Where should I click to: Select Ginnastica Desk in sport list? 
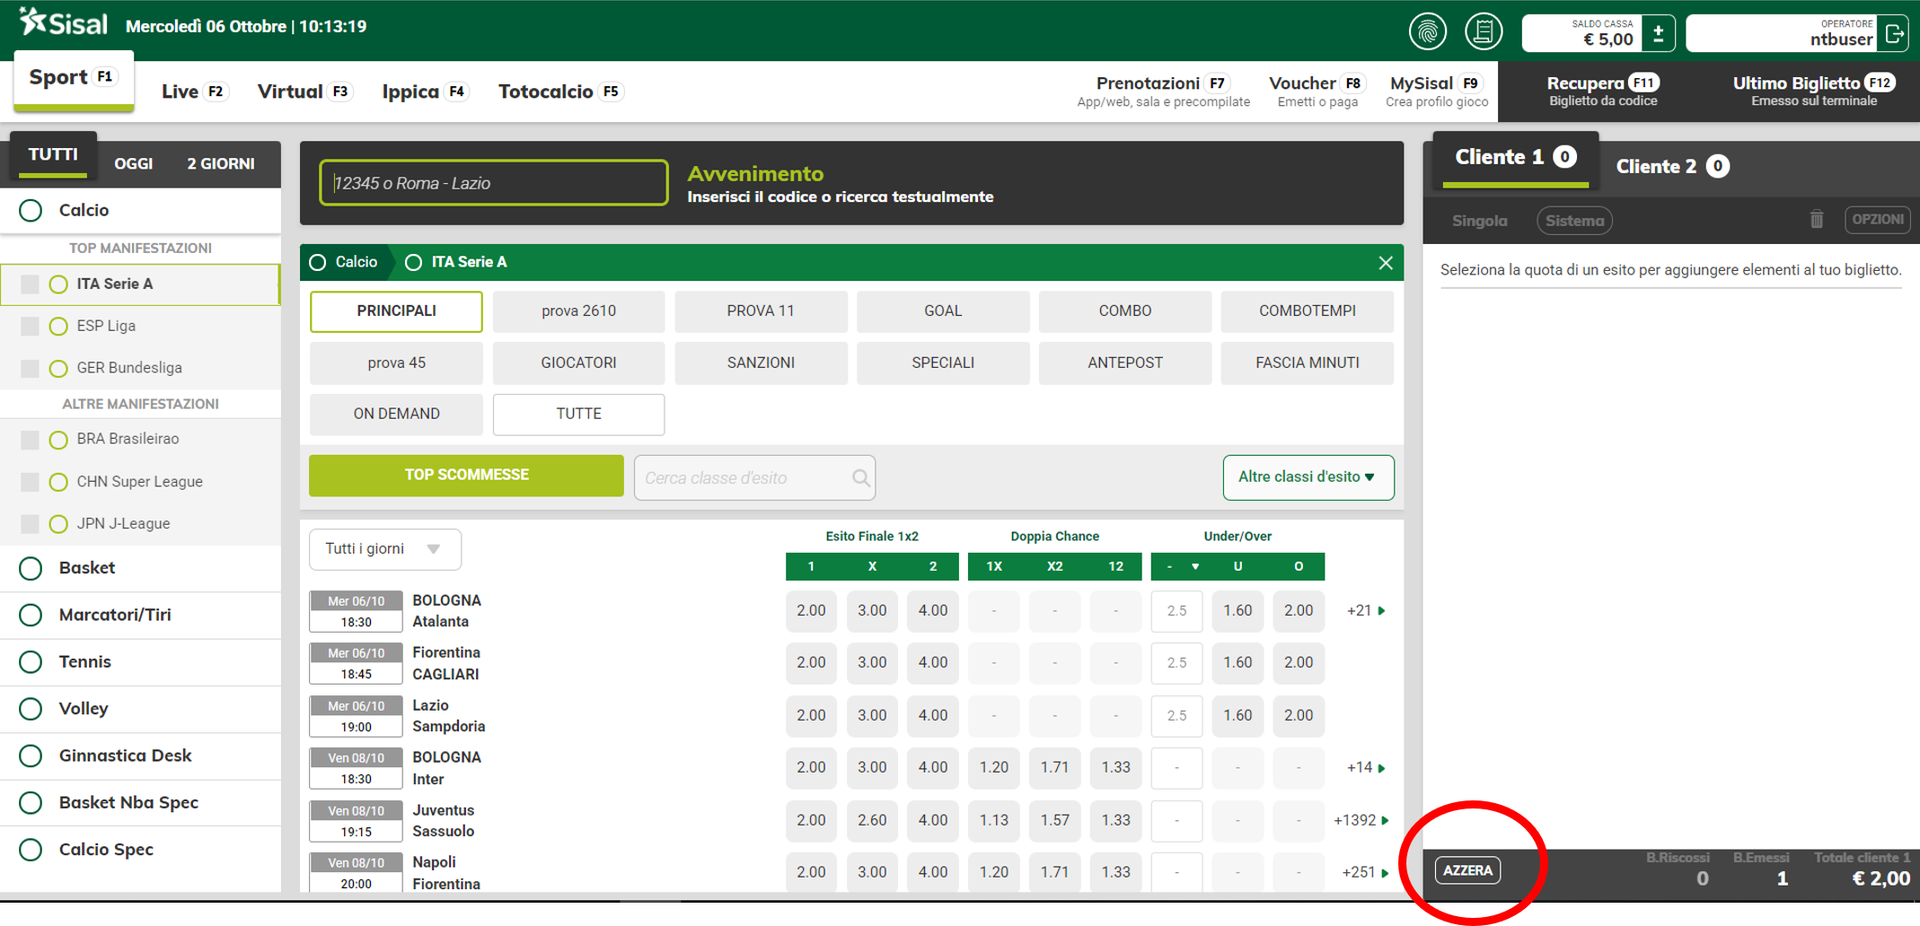(x=140, y=756)
